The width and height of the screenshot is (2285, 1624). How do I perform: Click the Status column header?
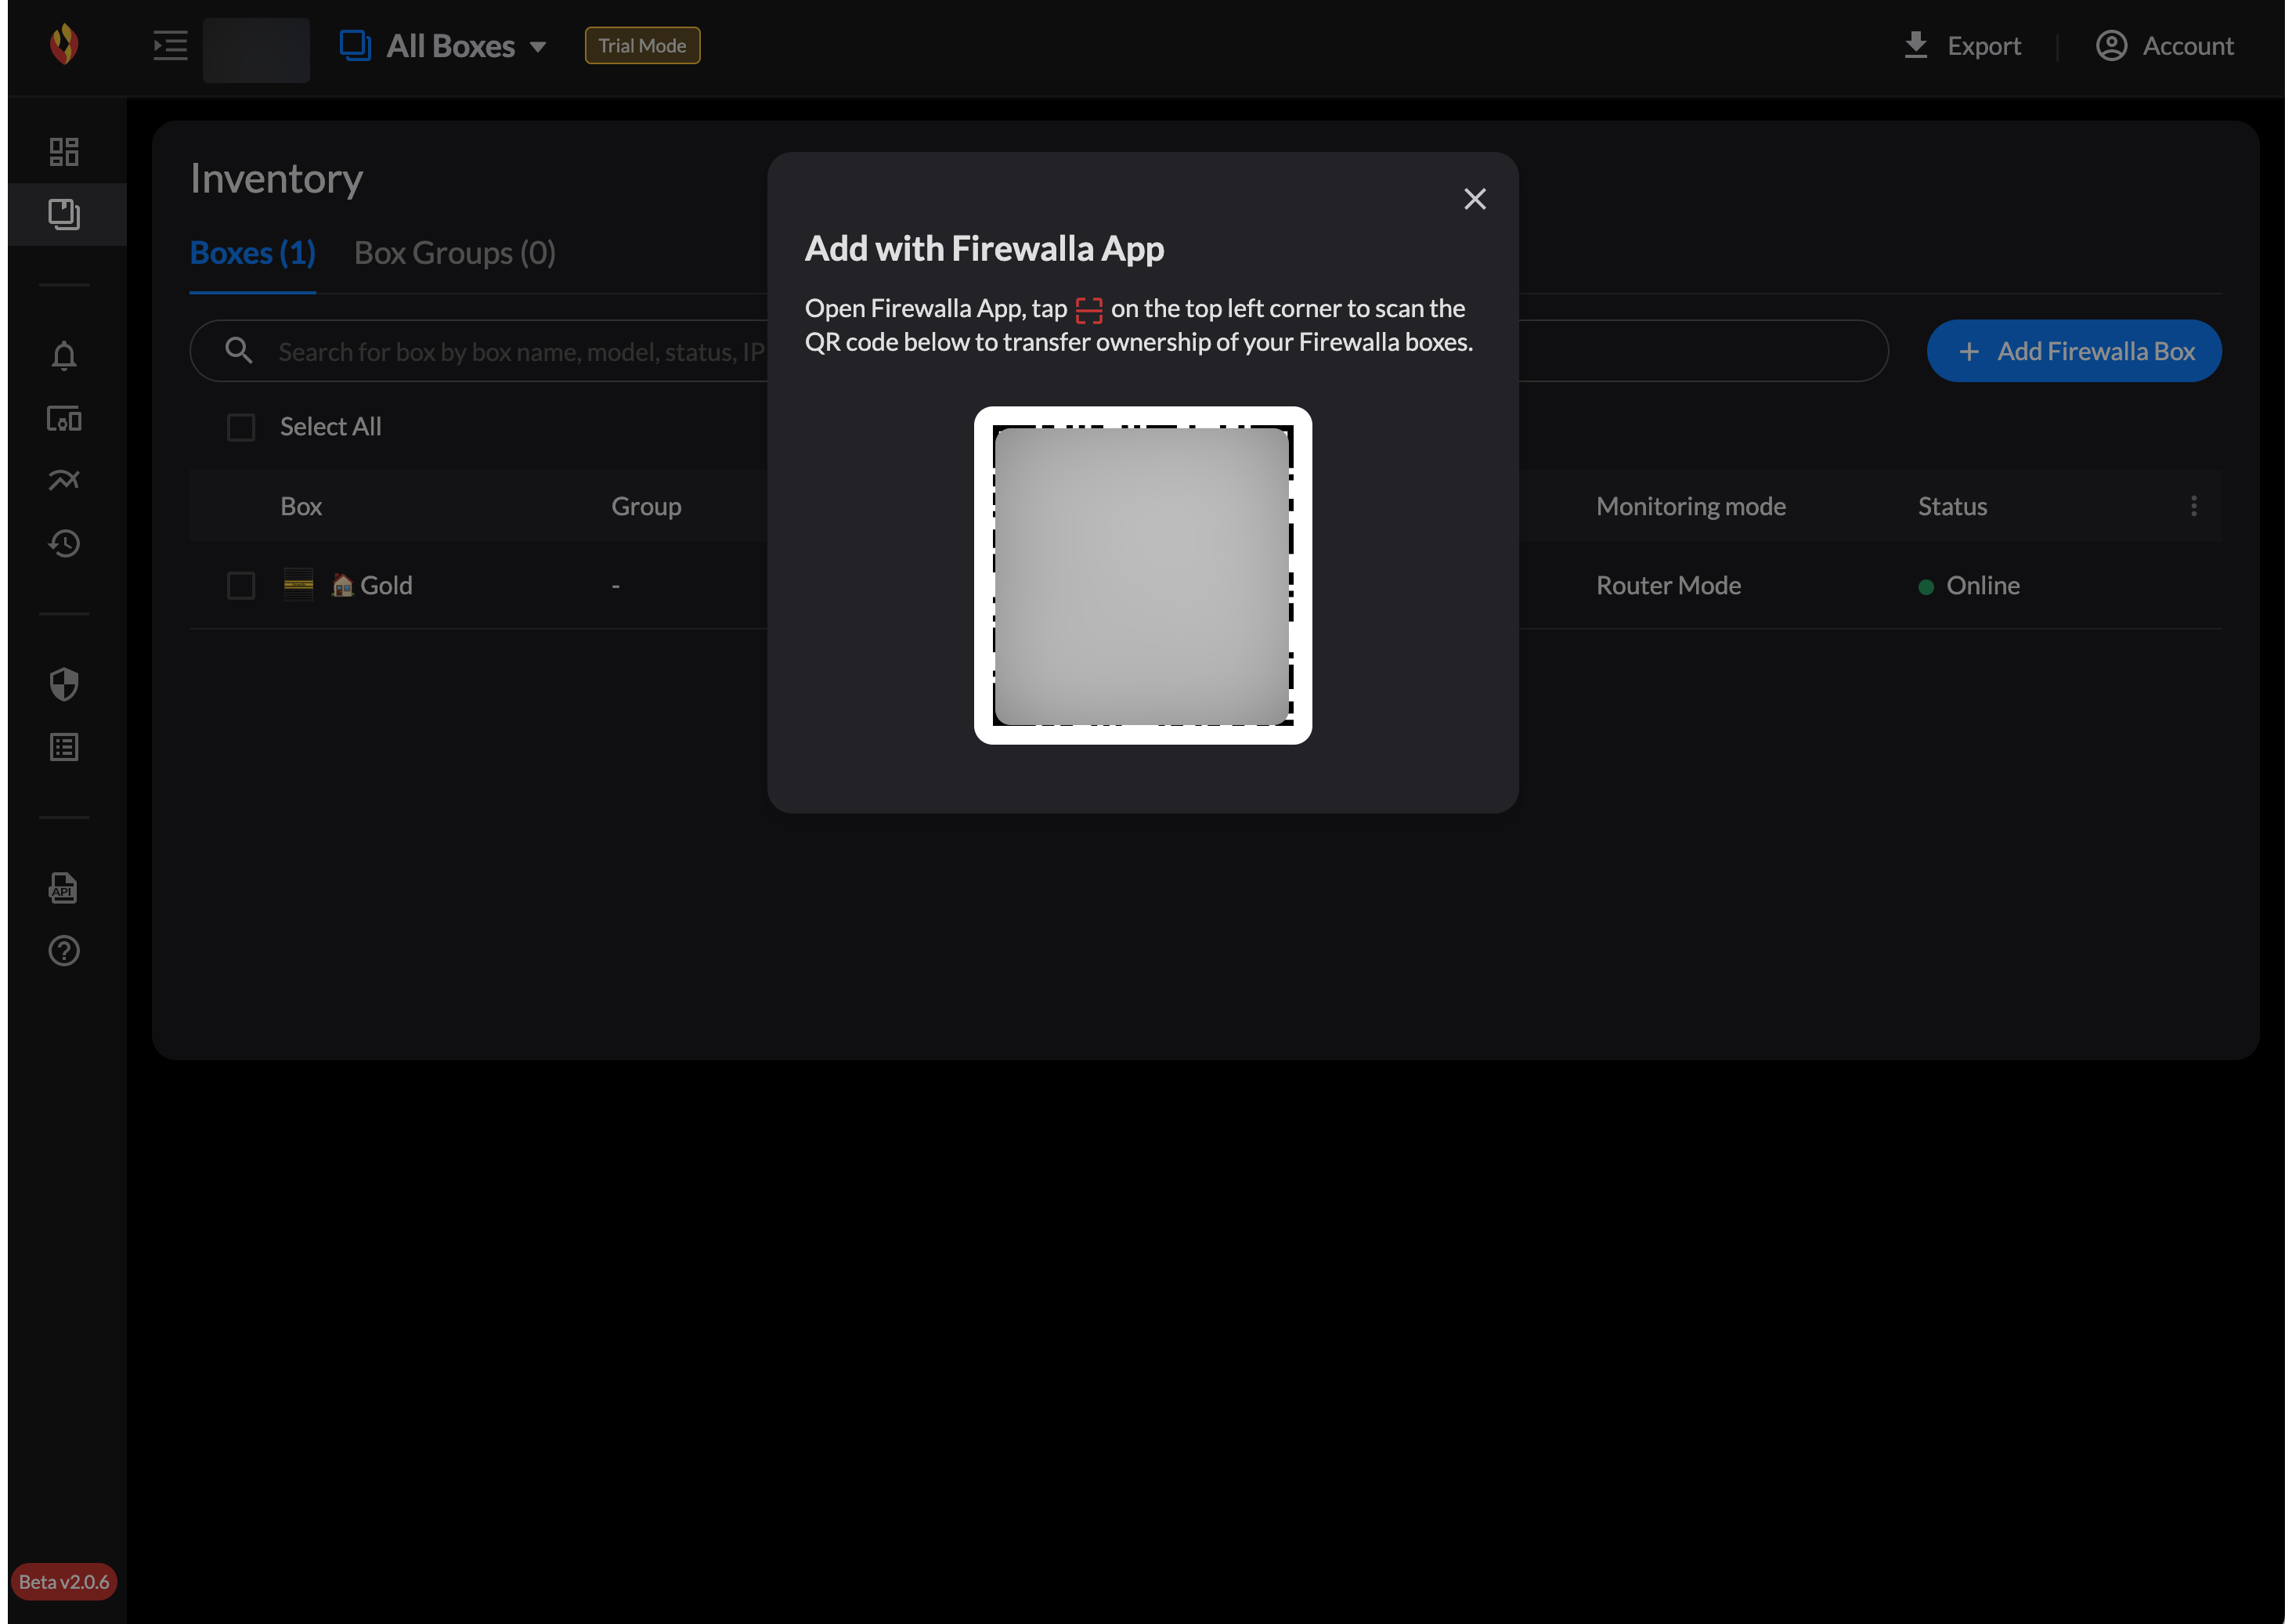[x=1952, y=506]
